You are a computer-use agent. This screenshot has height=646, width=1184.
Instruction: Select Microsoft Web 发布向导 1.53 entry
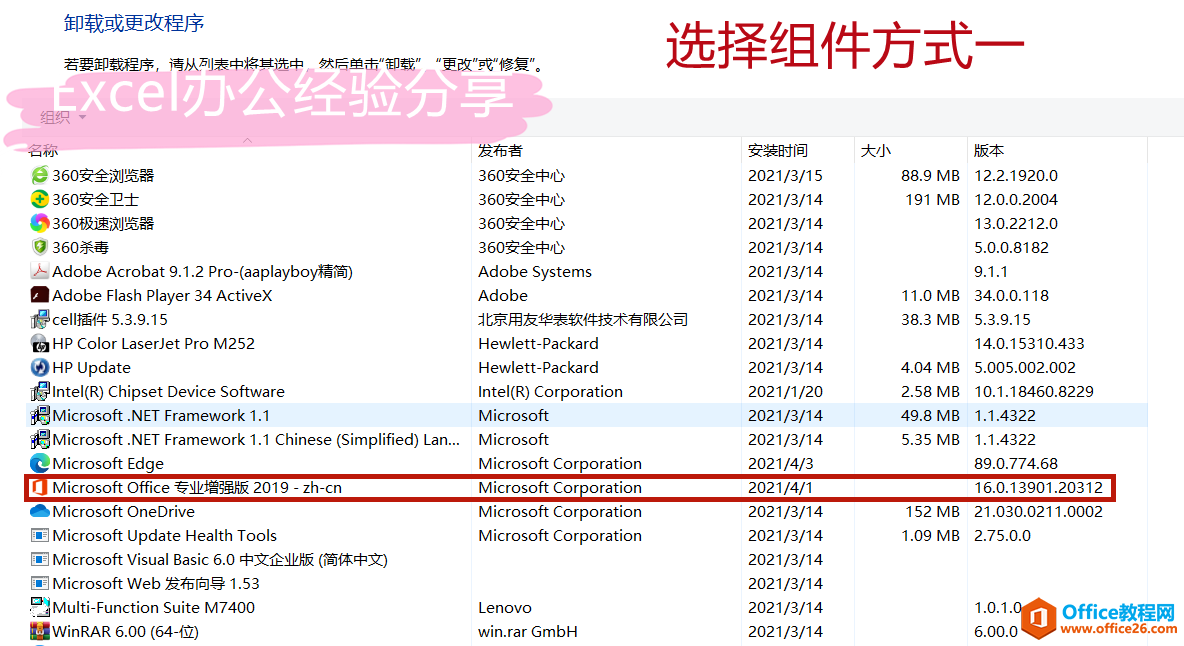click(x=156, y=584)
